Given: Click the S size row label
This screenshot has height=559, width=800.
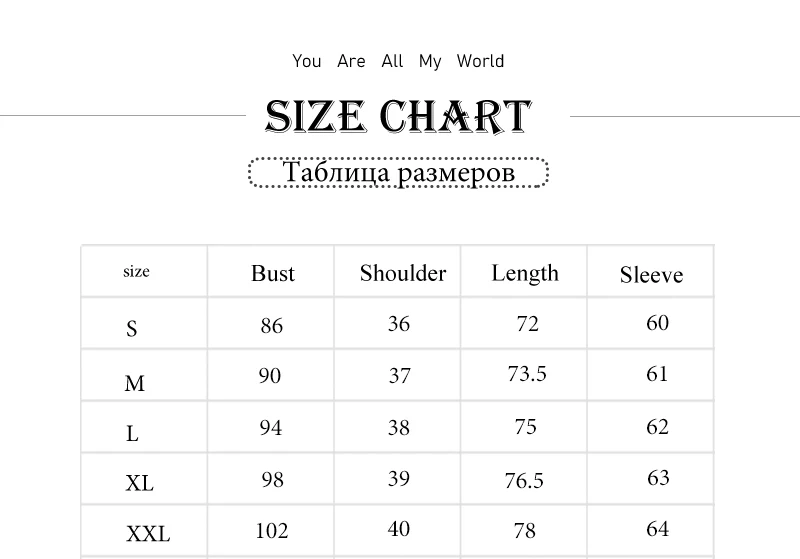Looking at the screenshot, I should (x=132, y=328).
